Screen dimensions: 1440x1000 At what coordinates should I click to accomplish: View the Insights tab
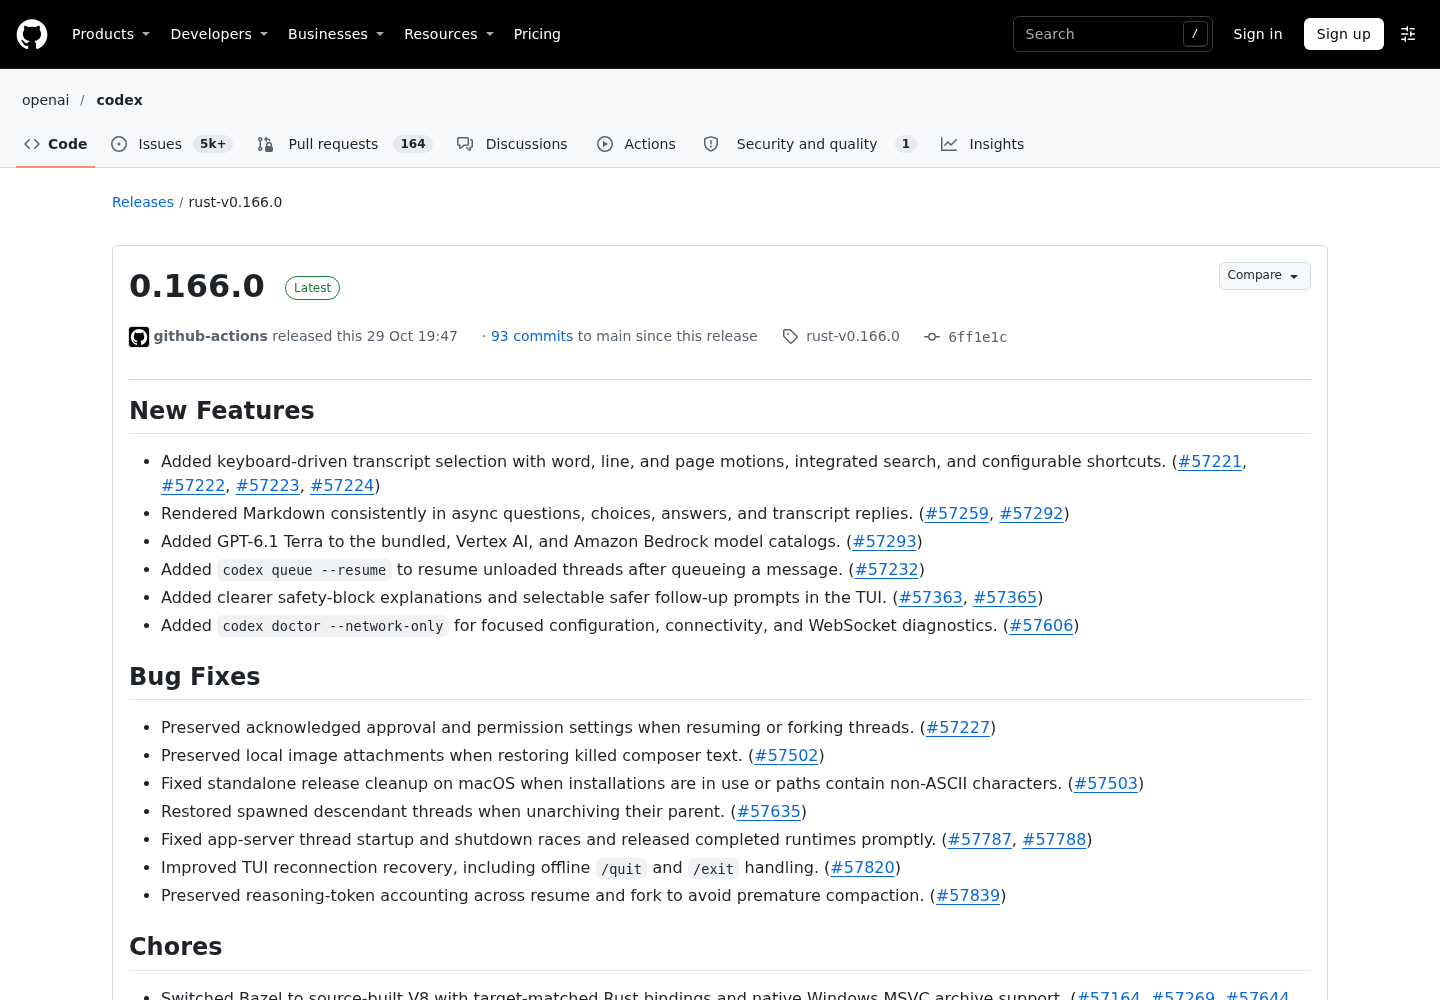(983, 144)
